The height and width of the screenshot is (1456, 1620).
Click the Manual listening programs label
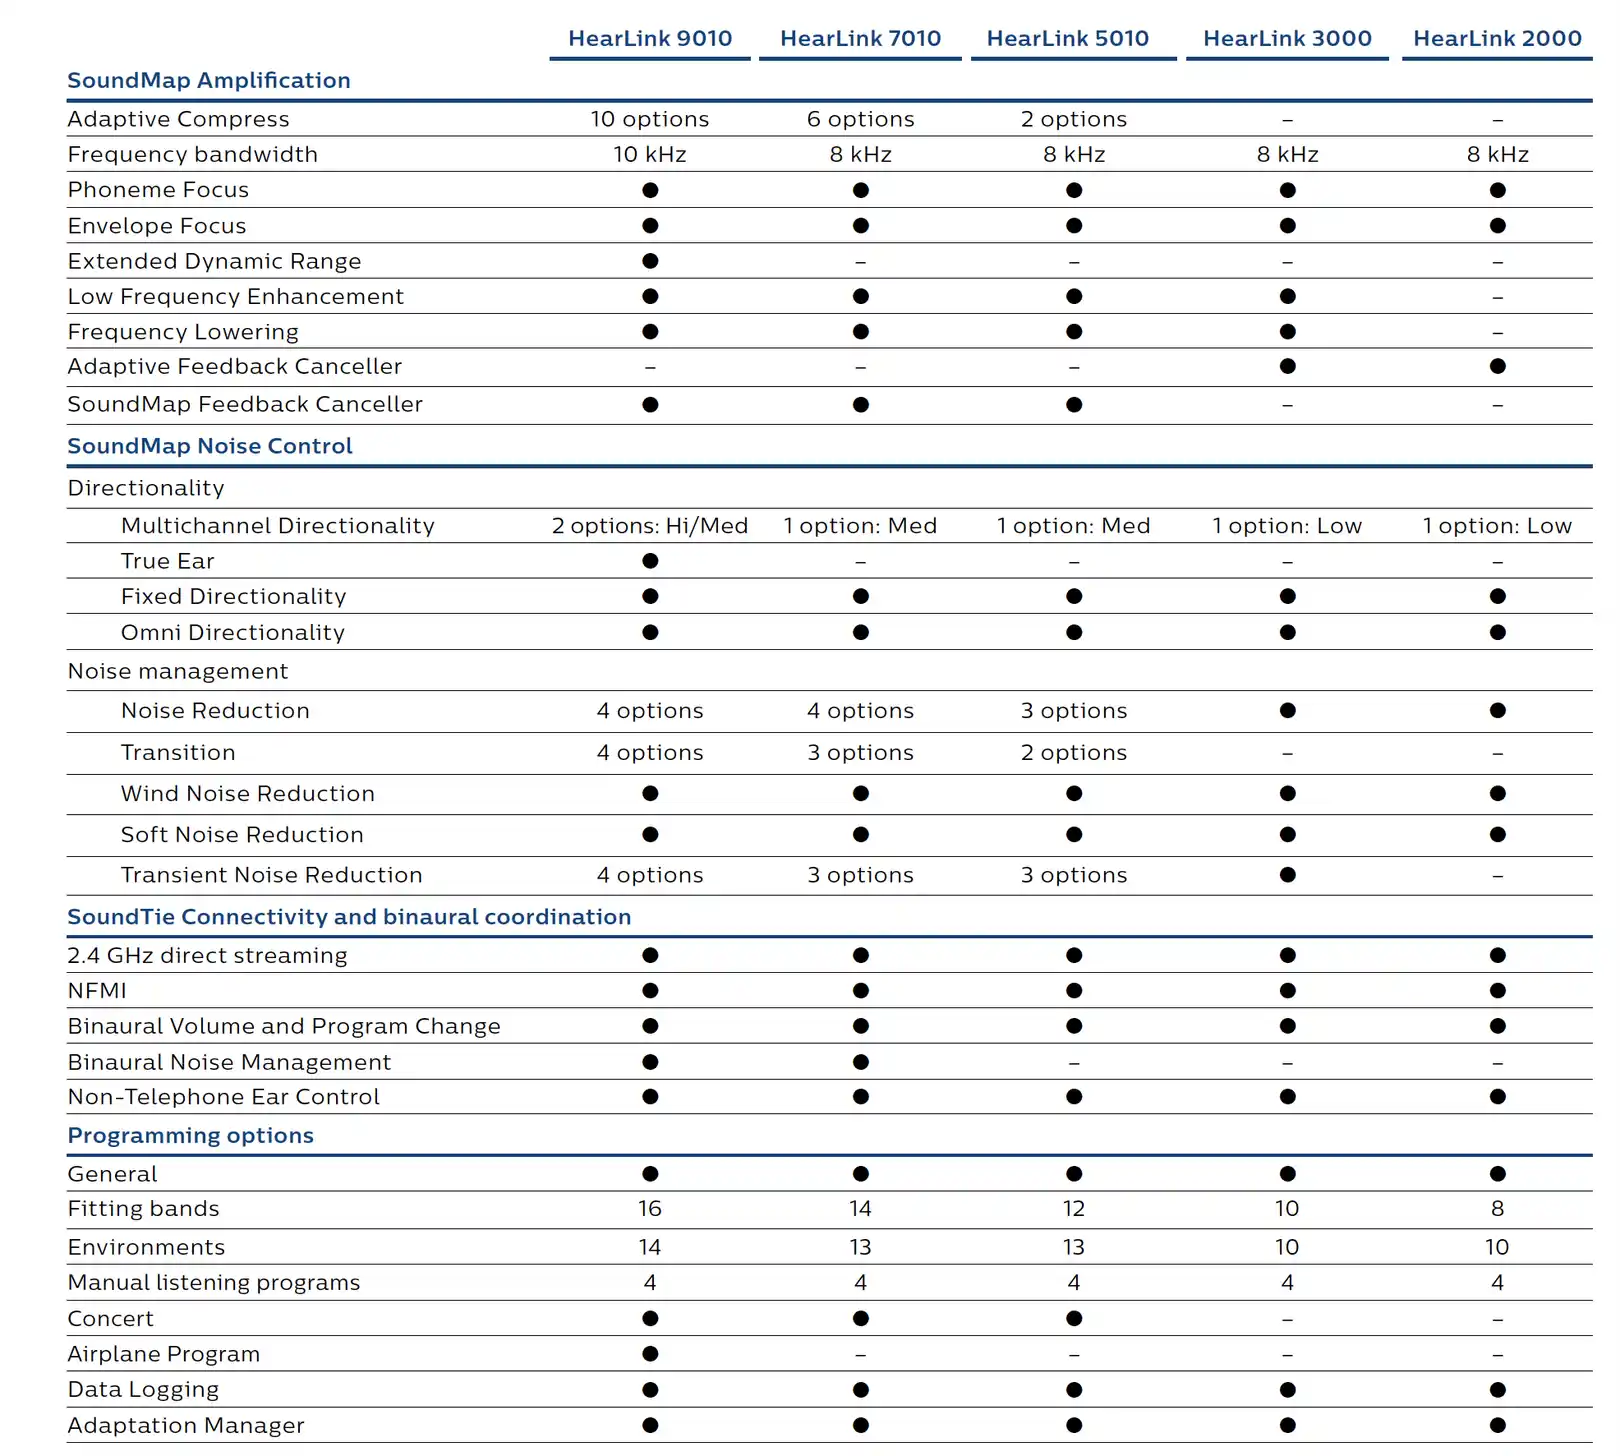[x=213, y=1283]
